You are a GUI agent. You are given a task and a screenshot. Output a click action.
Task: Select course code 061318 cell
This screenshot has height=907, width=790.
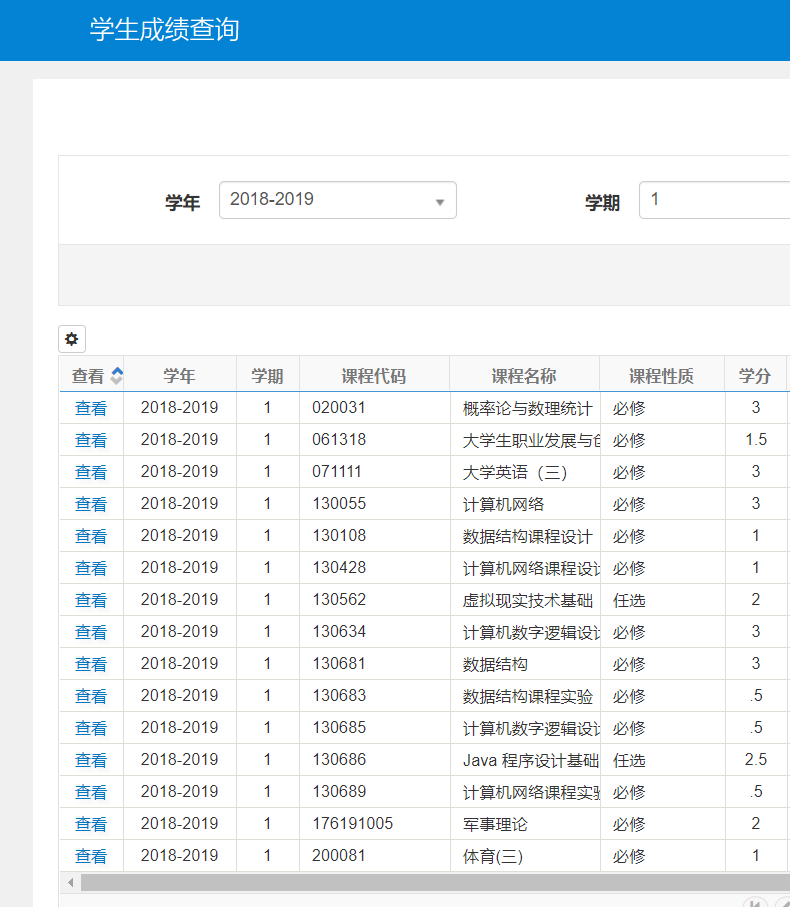375,440
